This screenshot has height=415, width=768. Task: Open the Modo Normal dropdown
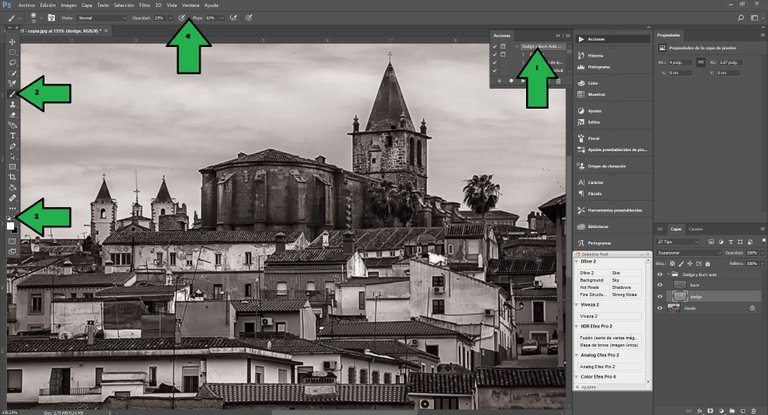[102, 18]
